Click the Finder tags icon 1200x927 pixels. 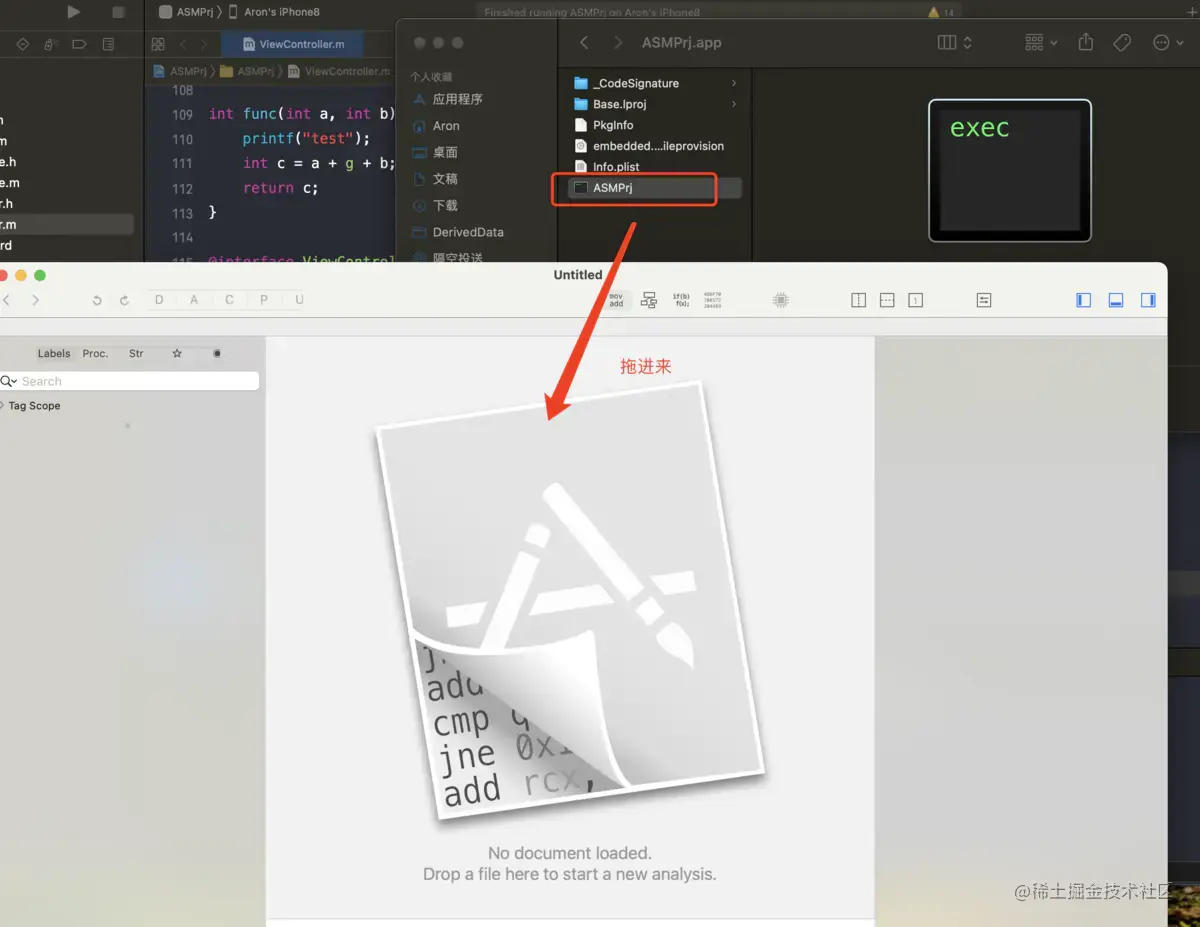[x=1122, y=43]
